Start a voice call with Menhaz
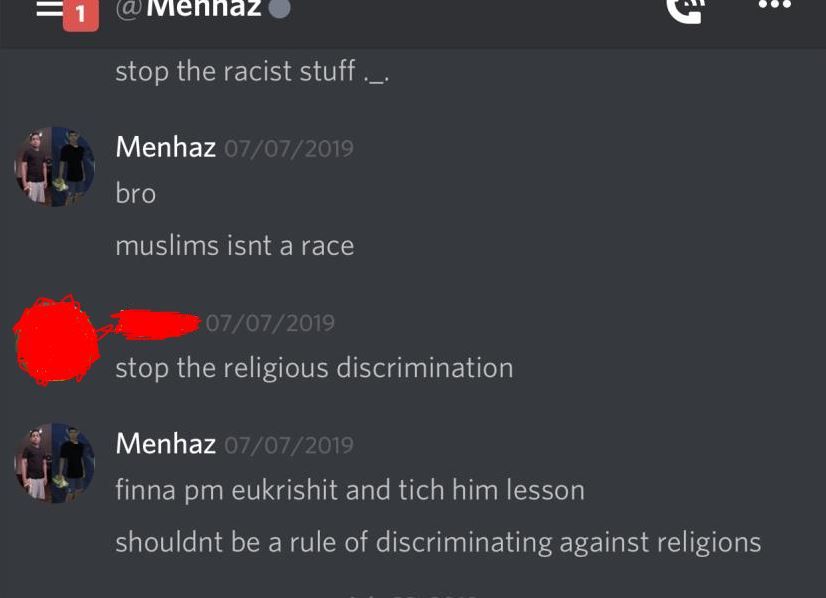The width and height of the screenshot is (826, 598). tap(685, 11)
